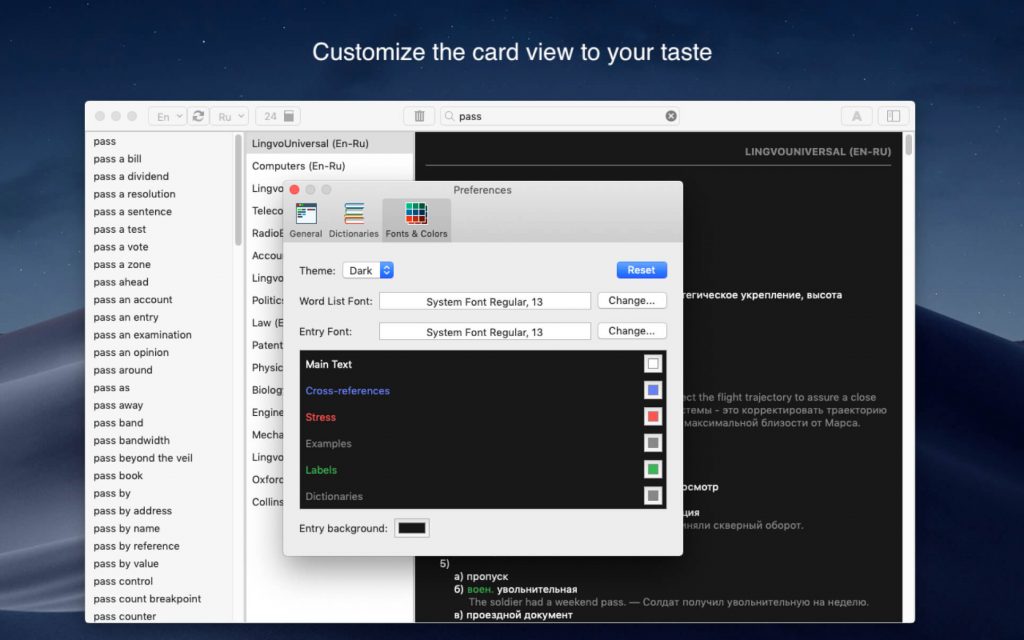Open the Dictionaries preferences pane
The width and height of the screenshot is (1024, 640).
click(x=354, y=220)
